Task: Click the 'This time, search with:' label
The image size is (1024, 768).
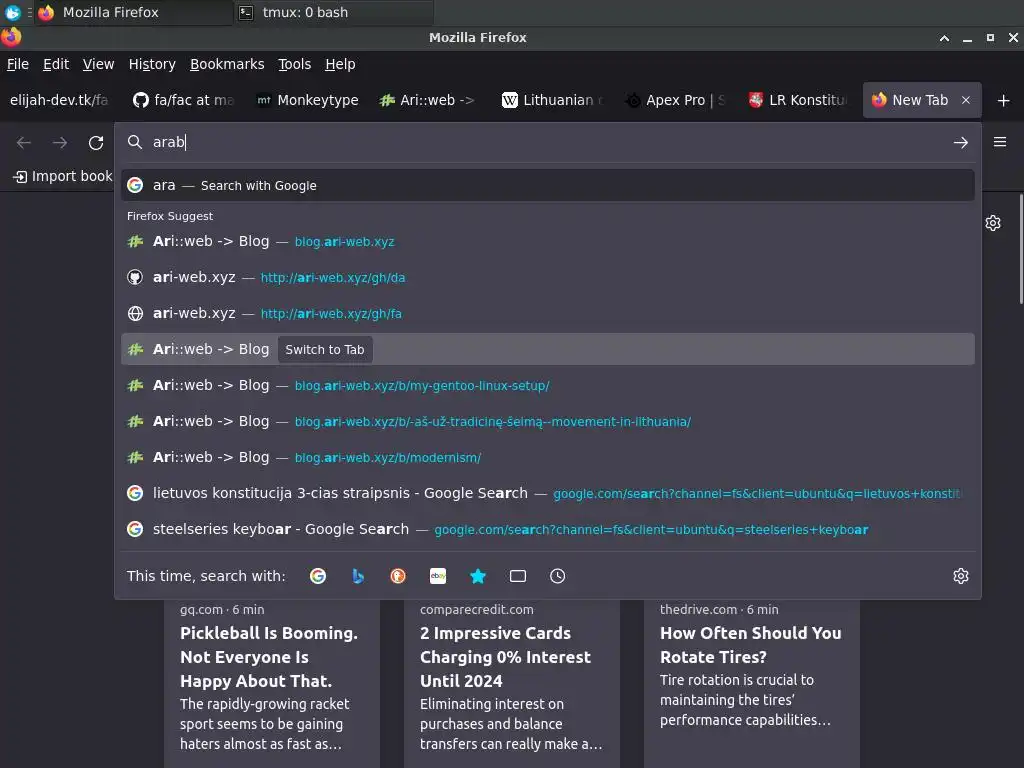Action: [206, 576]
